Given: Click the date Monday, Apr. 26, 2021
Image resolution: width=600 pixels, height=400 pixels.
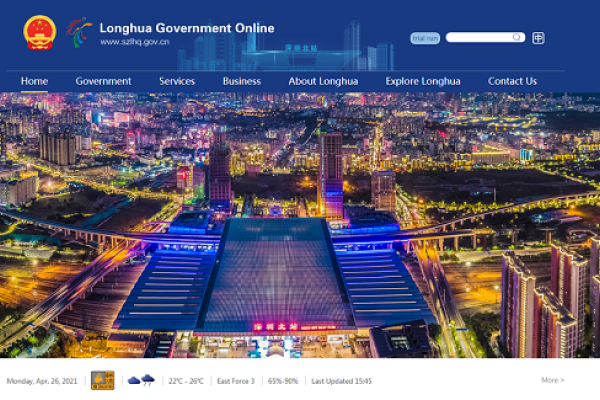Looking at the screenshot, I should [42, 381].
